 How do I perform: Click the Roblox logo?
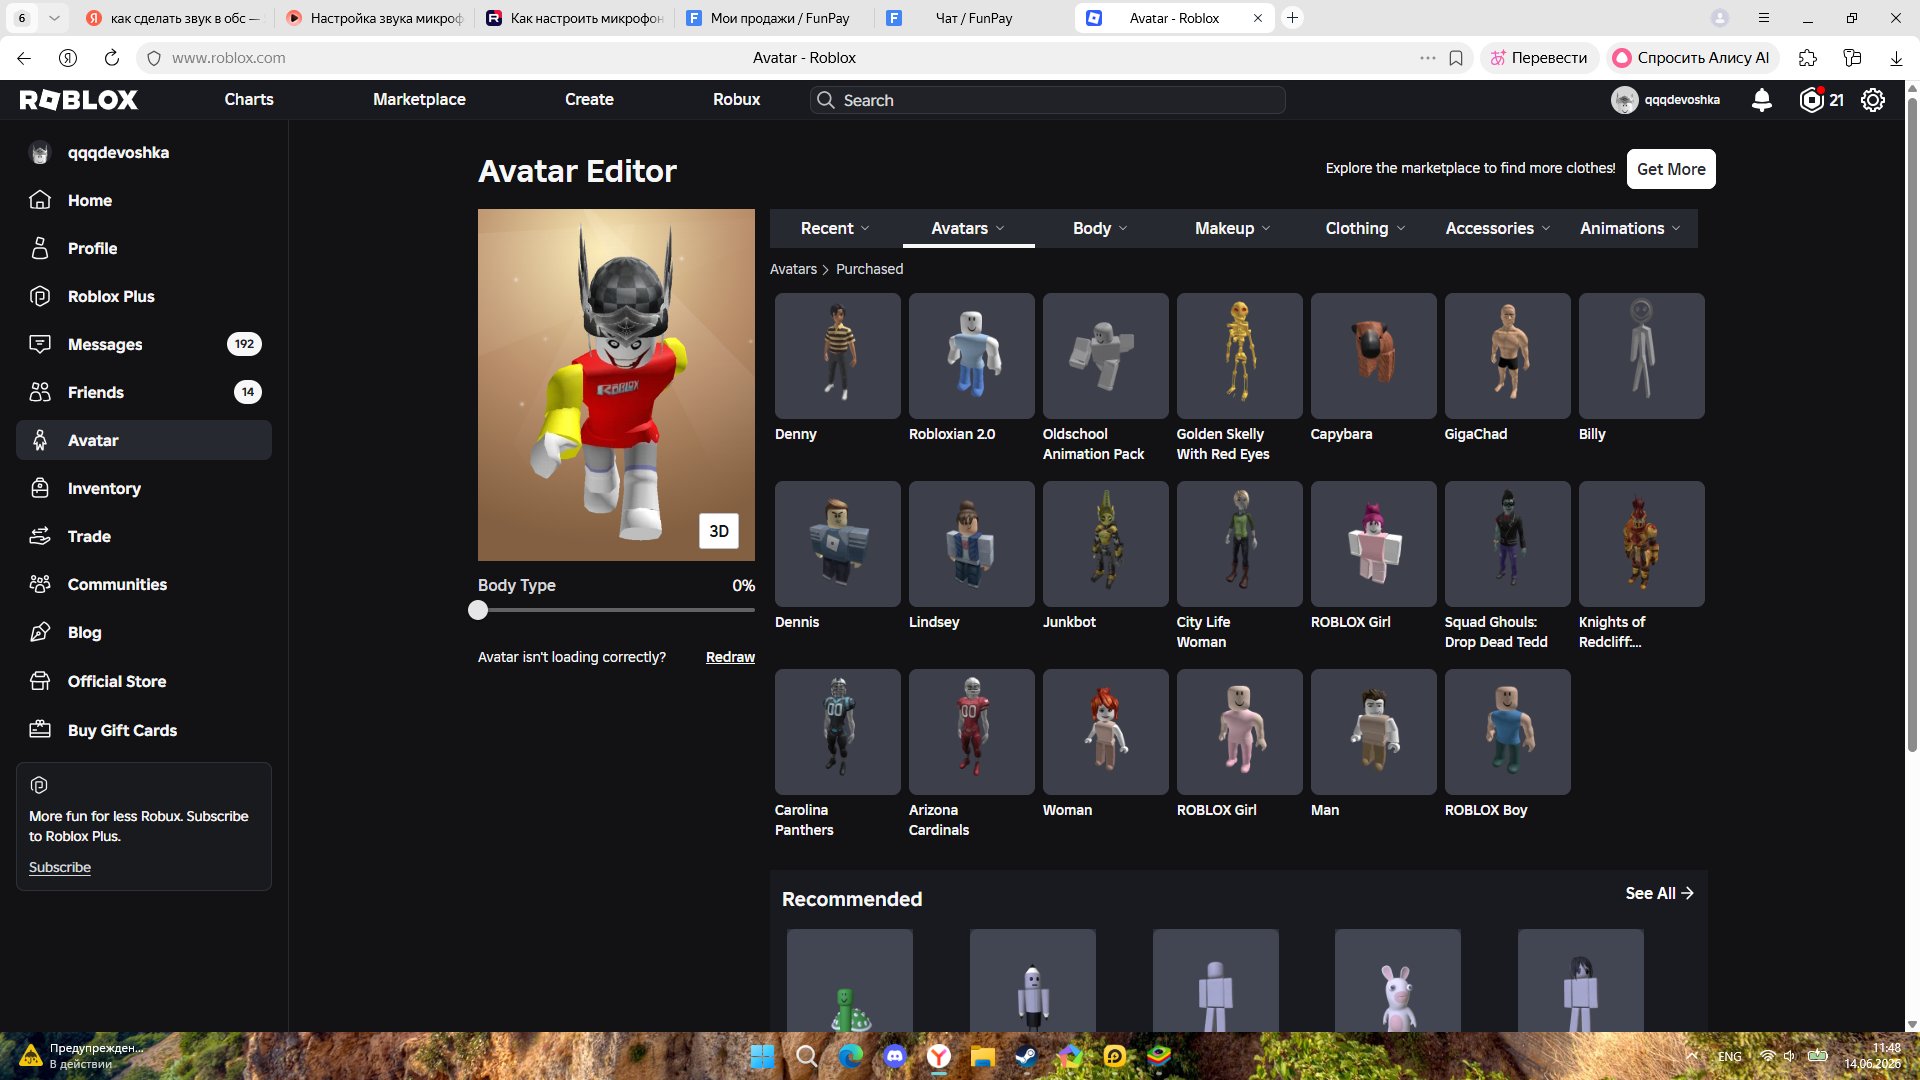coord(79,100)
